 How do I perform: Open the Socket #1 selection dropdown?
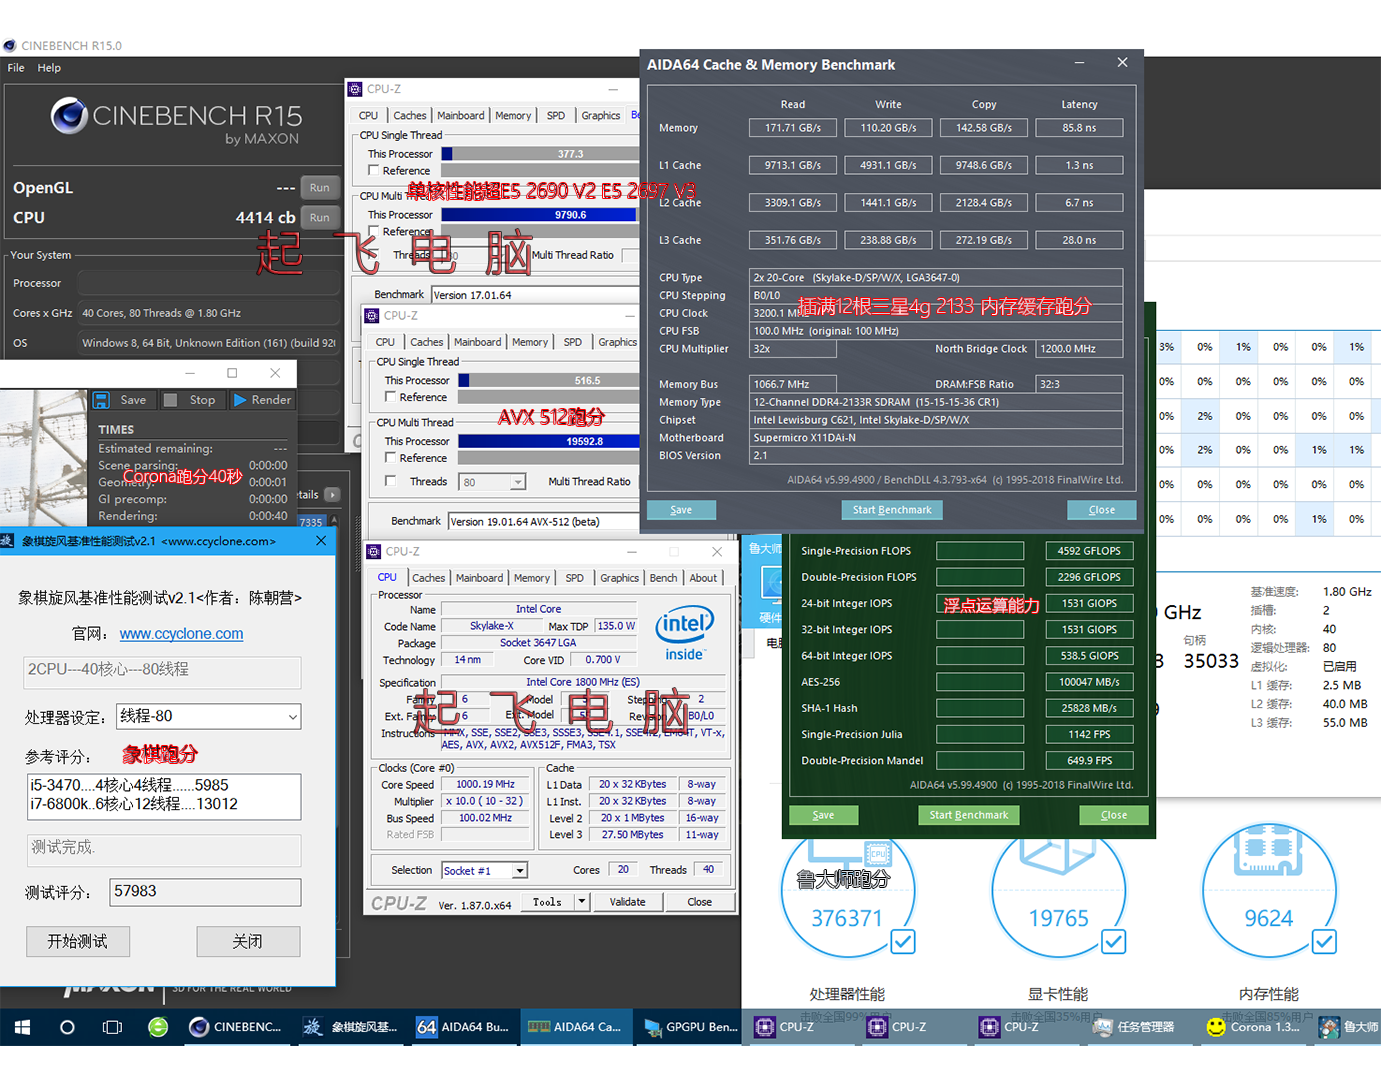point(520,871)
